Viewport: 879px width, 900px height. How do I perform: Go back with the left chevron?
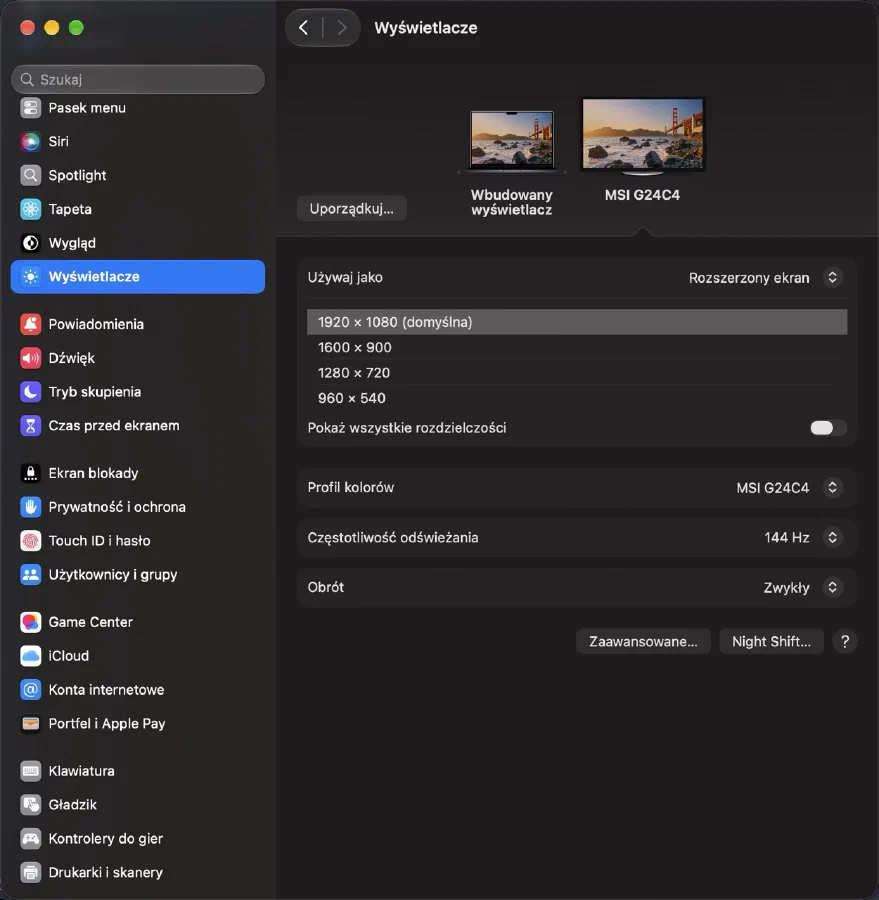pos(304,28)
